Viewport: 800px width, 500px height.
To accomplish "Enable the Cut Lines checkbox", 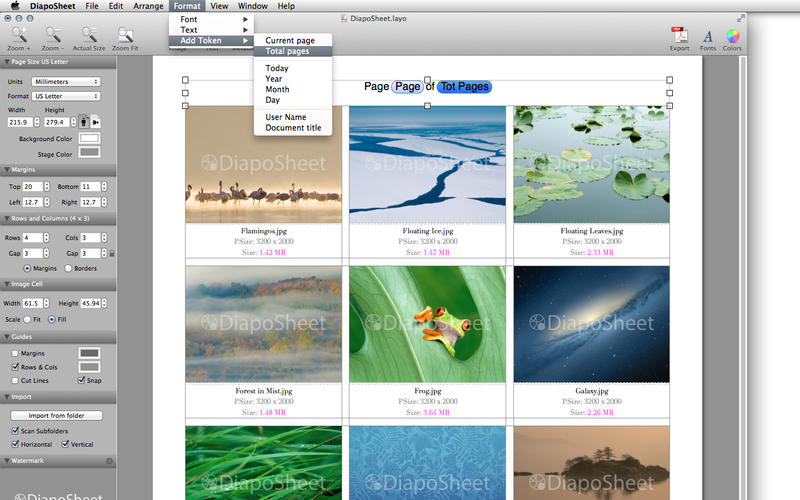I will tap(15, 381).
